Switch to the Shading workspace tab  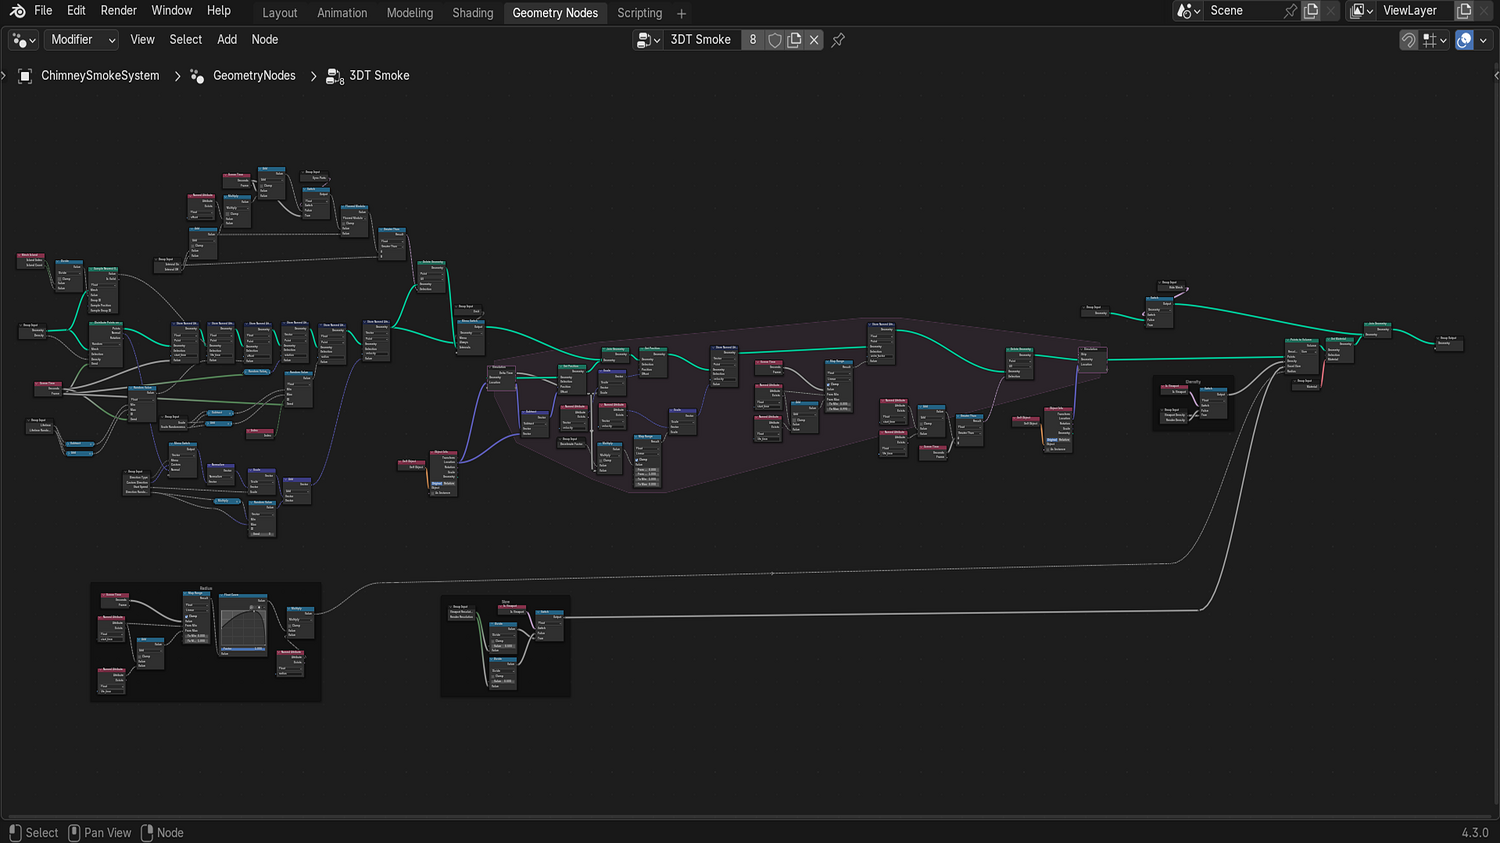473,13
